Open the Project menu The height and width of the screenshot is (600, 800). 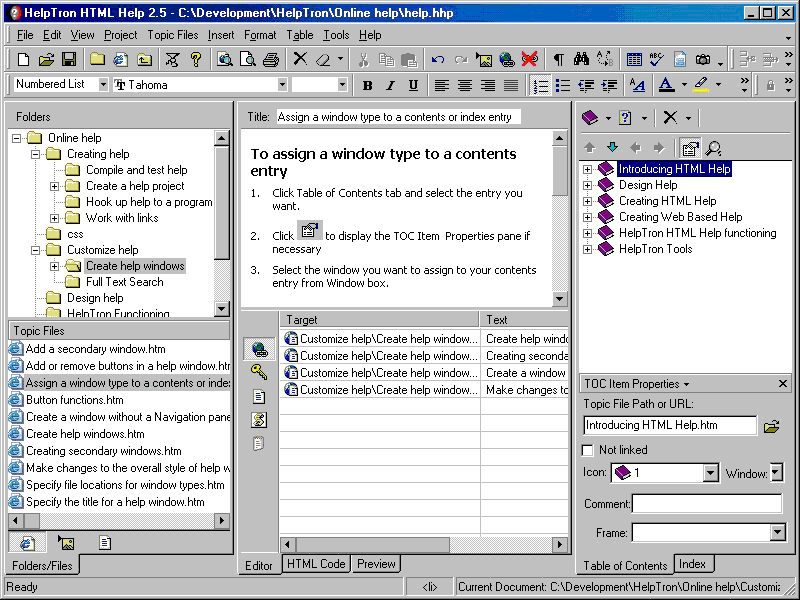(x=120, y=35)
